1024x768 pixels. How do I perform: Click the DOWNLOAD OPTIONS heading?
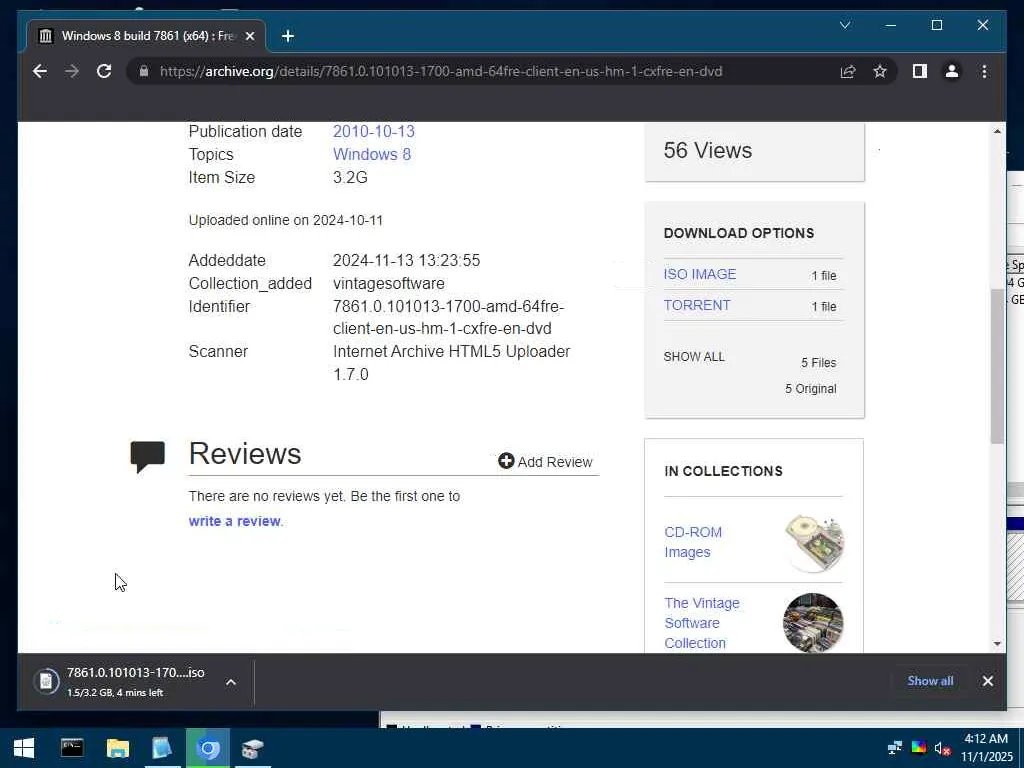739,233
